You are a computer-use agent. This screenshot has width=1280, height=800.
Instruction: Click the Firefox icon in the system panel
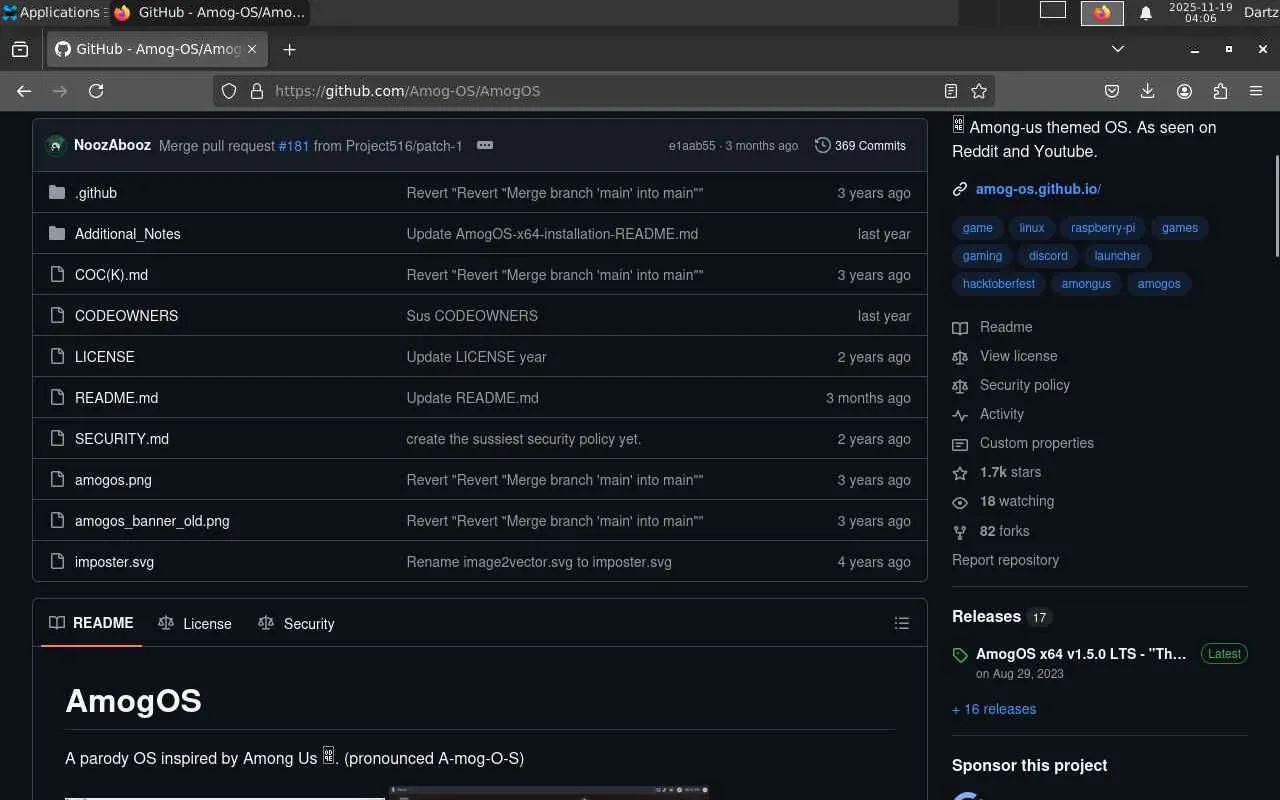click(x=1102, y=12)
